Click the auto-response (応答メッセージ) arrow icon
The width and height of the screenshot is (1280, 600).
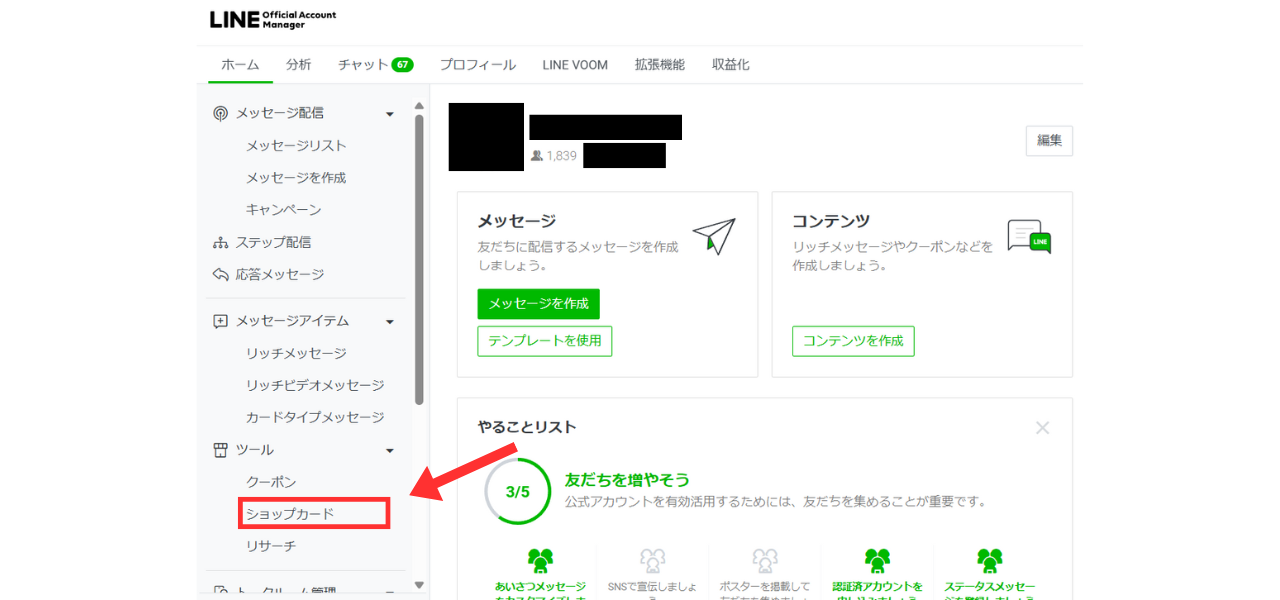pos(221,275)
